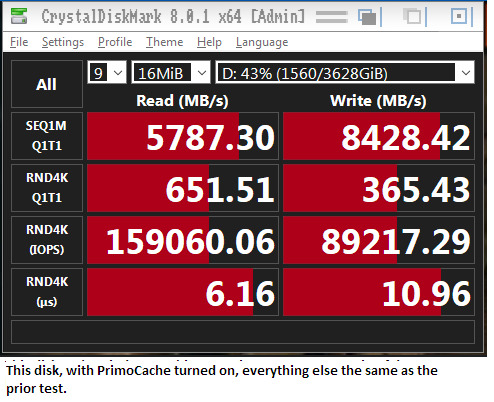Click the Read (MB/s) column header
Viewport: 494px width, 402px height.
(182, 100)
